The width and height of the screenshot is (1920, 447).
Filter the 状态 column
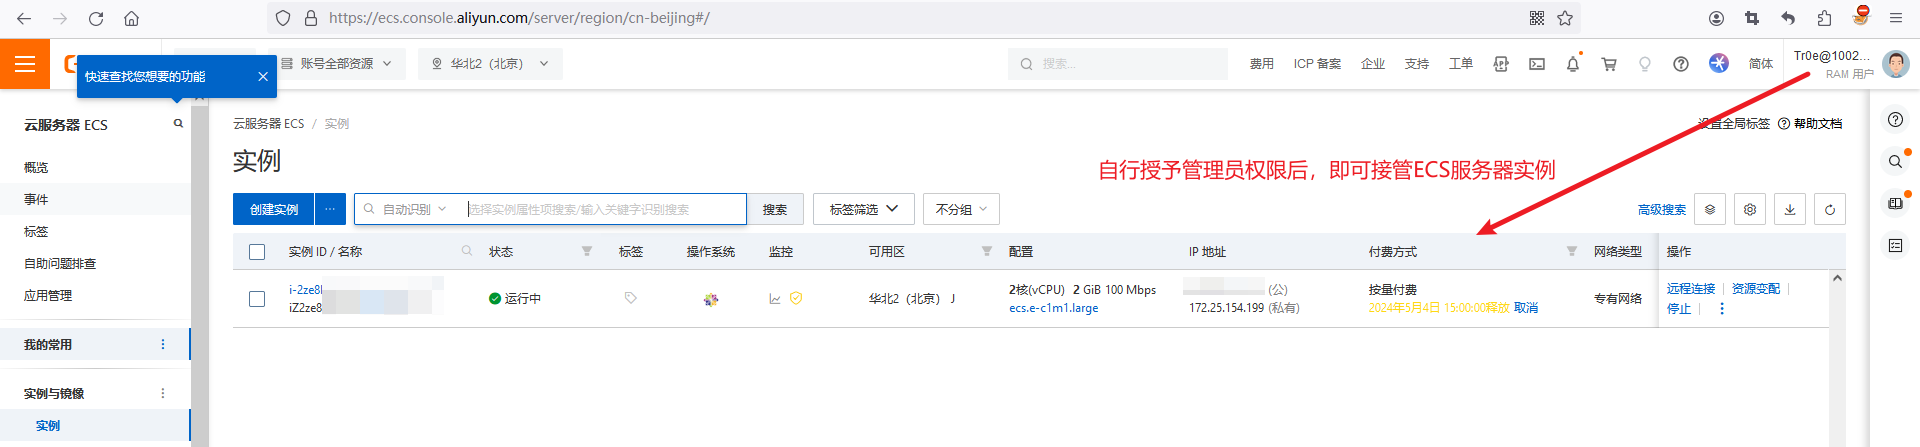587,252
